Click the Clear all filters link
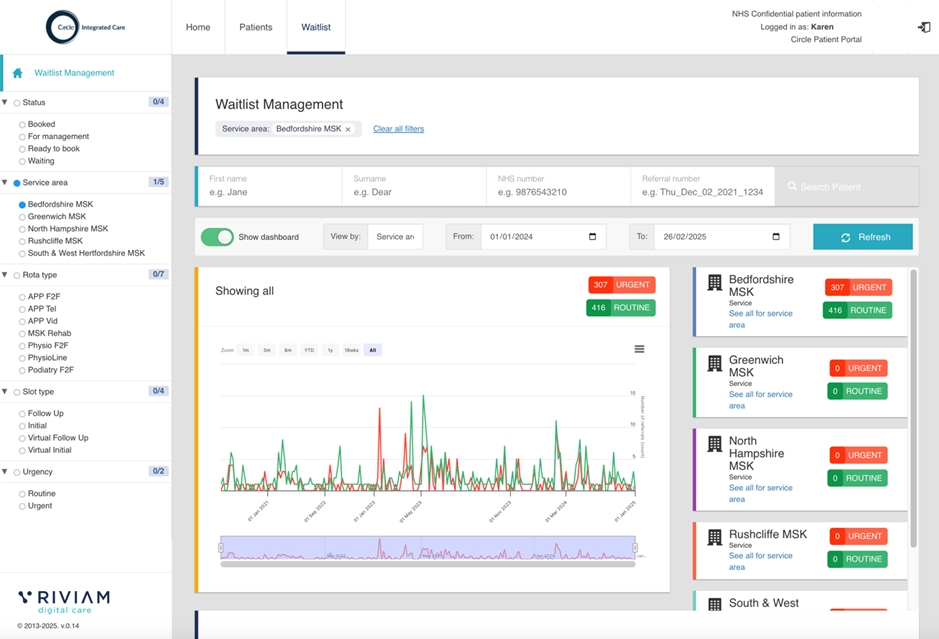 [x=398, y=129]
